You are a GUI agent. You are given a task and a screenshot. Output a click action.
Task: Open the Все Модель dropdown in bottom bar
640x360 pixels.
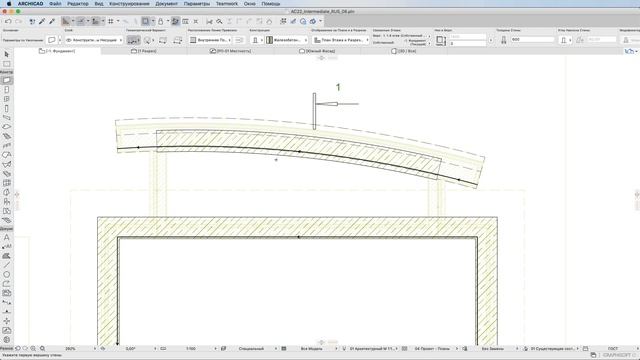312,349
